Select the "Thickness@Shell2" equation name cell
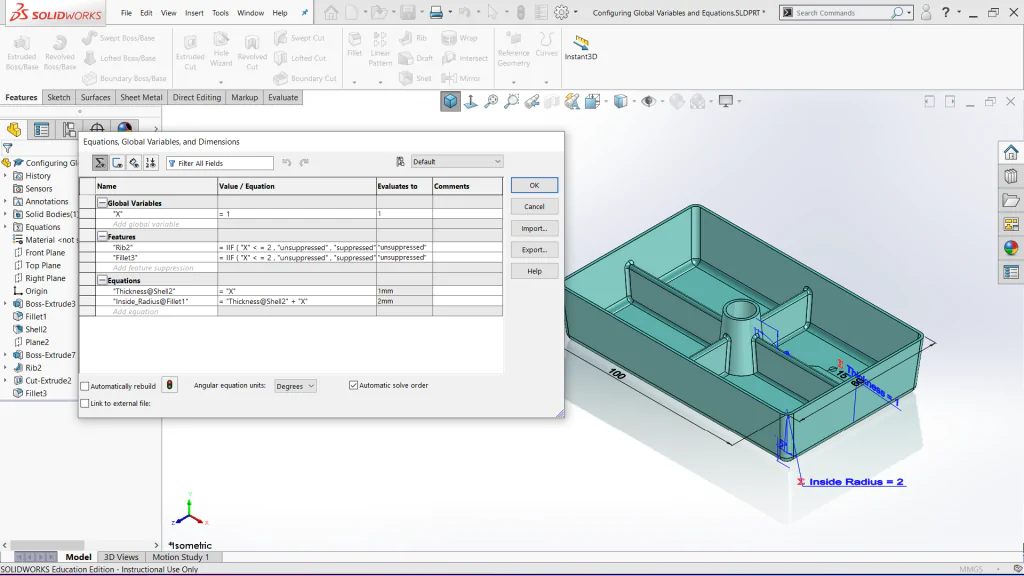Screen dimensions: 1024x576 coord(157,291)
